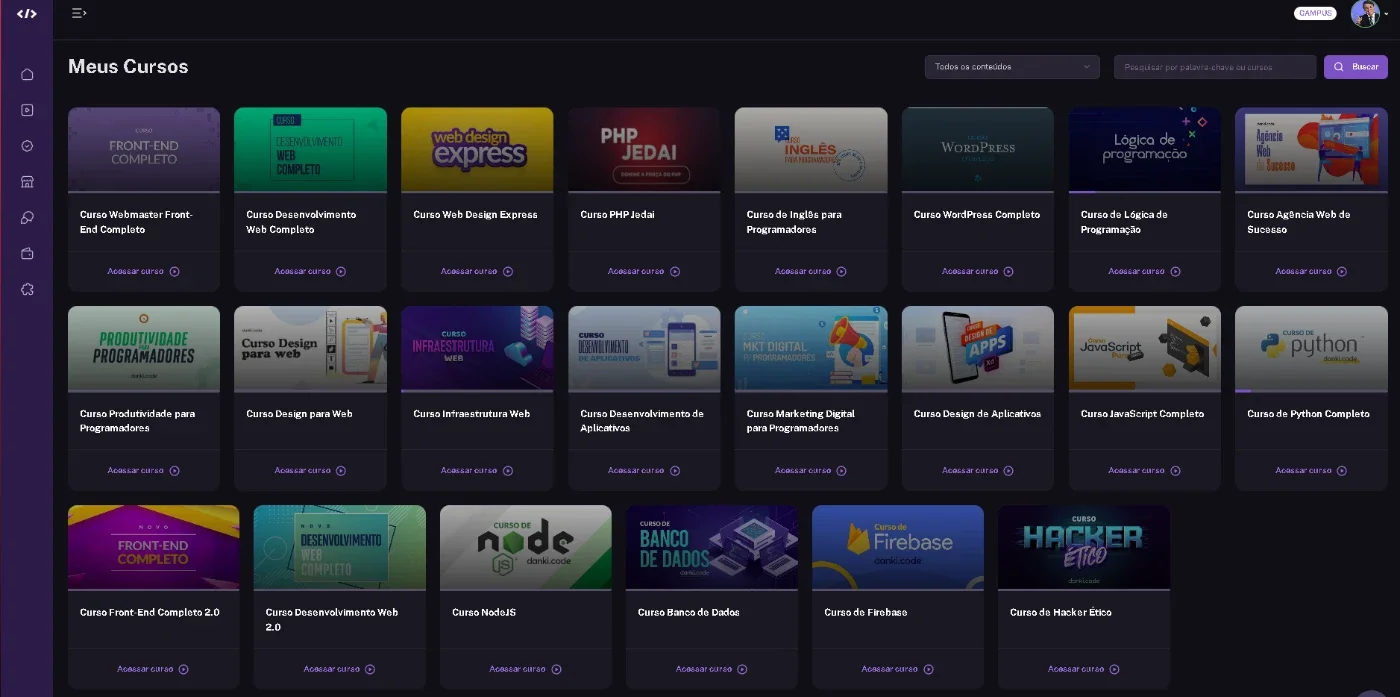Open the store icon in sidebar
The height and width of the screenshot is (697, 1400).
(27, 182)
